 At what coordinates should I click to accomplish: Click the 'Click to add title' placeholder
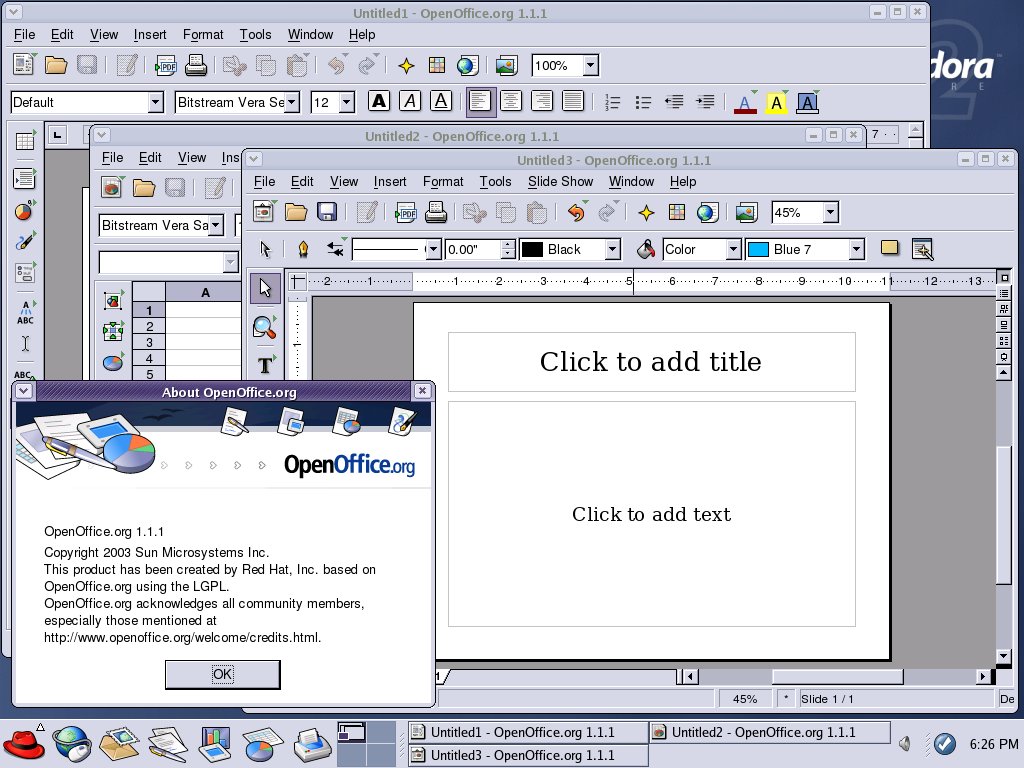[x=651, y=362]
